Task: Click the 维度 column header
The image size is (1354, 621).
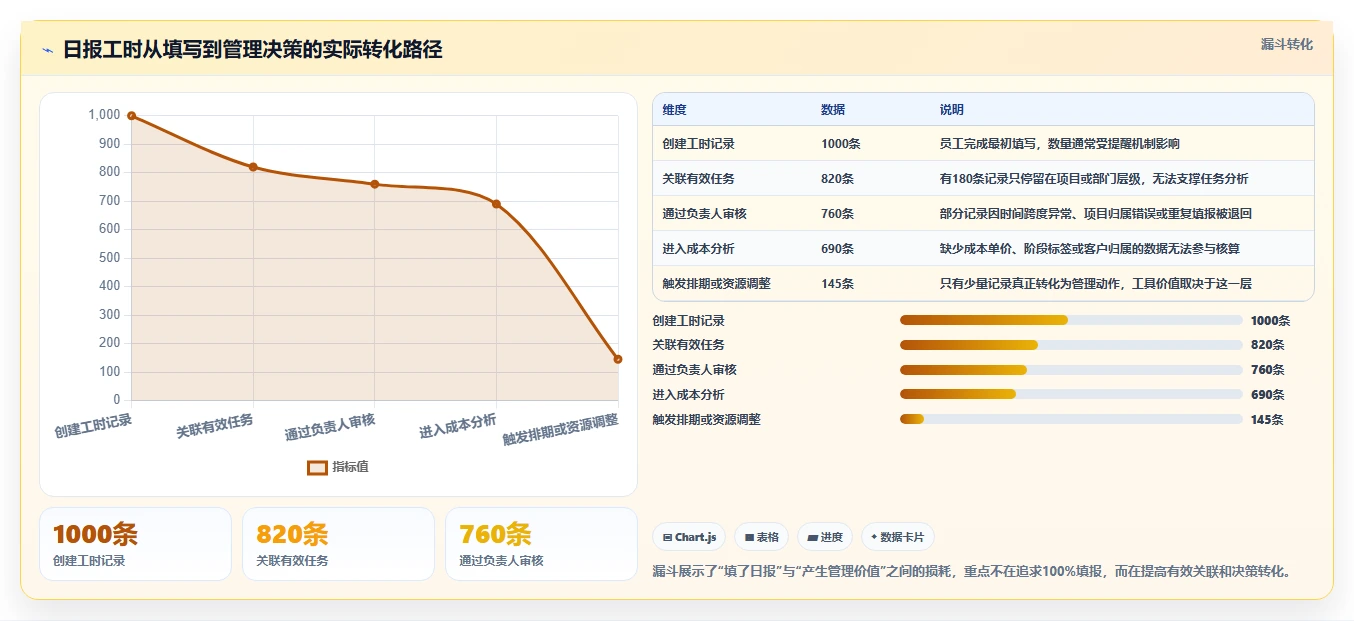Action: coord(674,110)
